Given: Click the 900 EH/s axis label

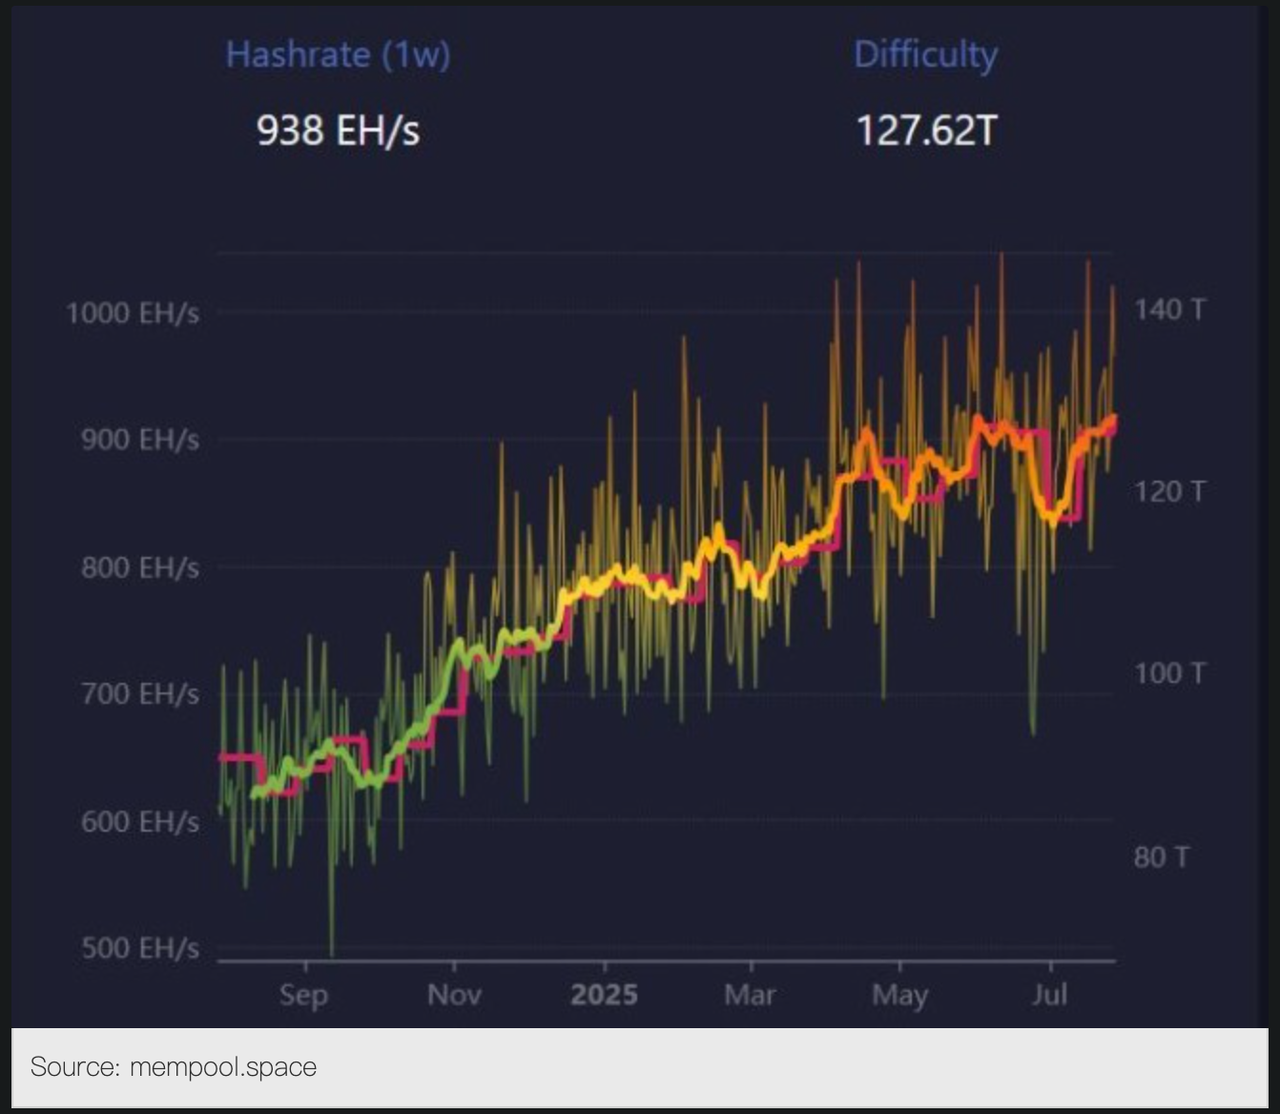Looking at the screenshot, I should (x=139, y=440).
